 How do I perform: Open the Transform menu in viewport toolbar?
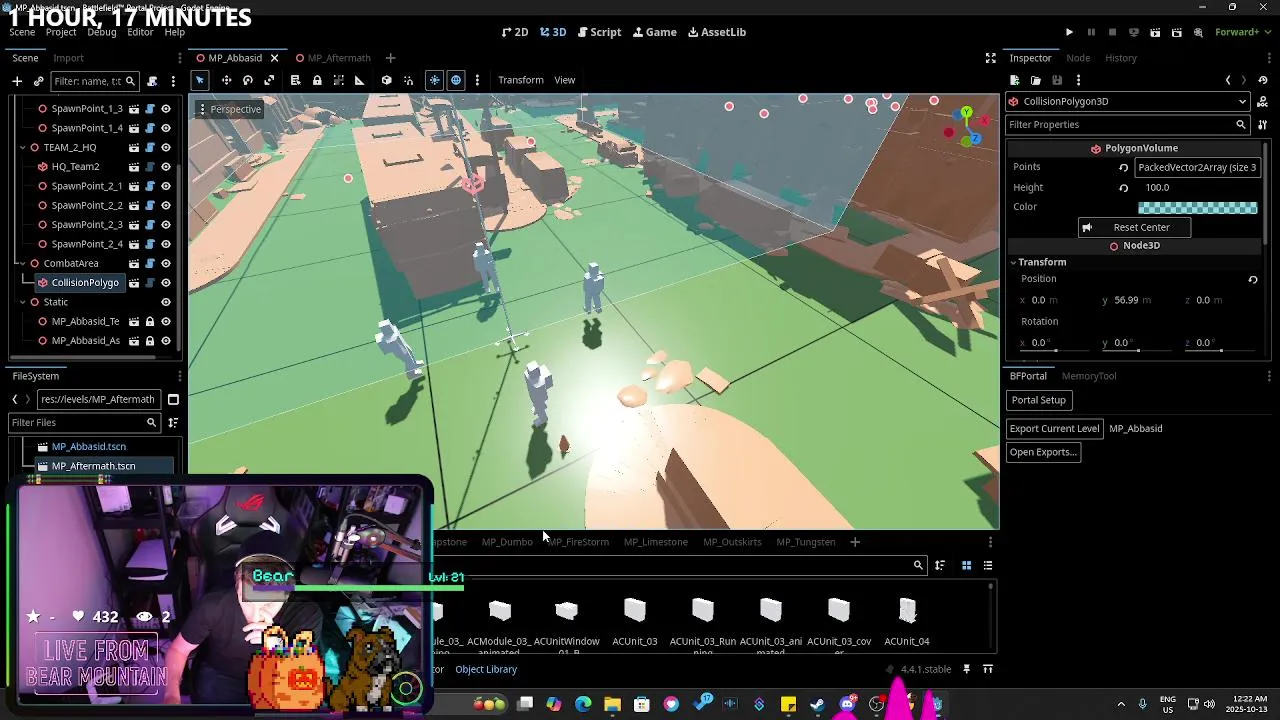click(x=521, y=80)
